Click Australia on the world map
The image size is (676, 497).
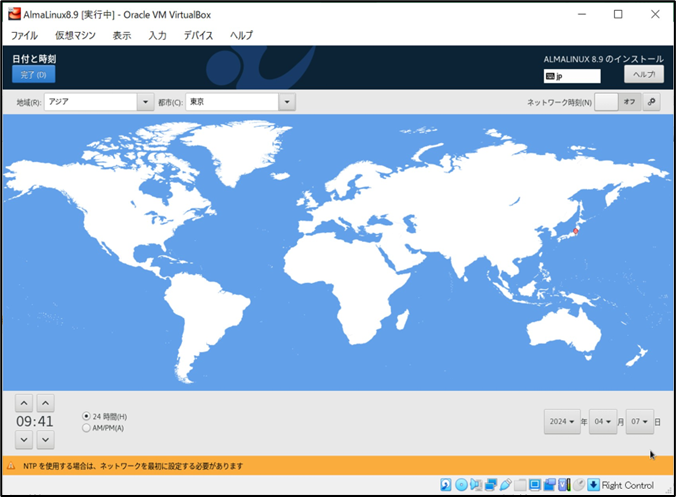563,332
